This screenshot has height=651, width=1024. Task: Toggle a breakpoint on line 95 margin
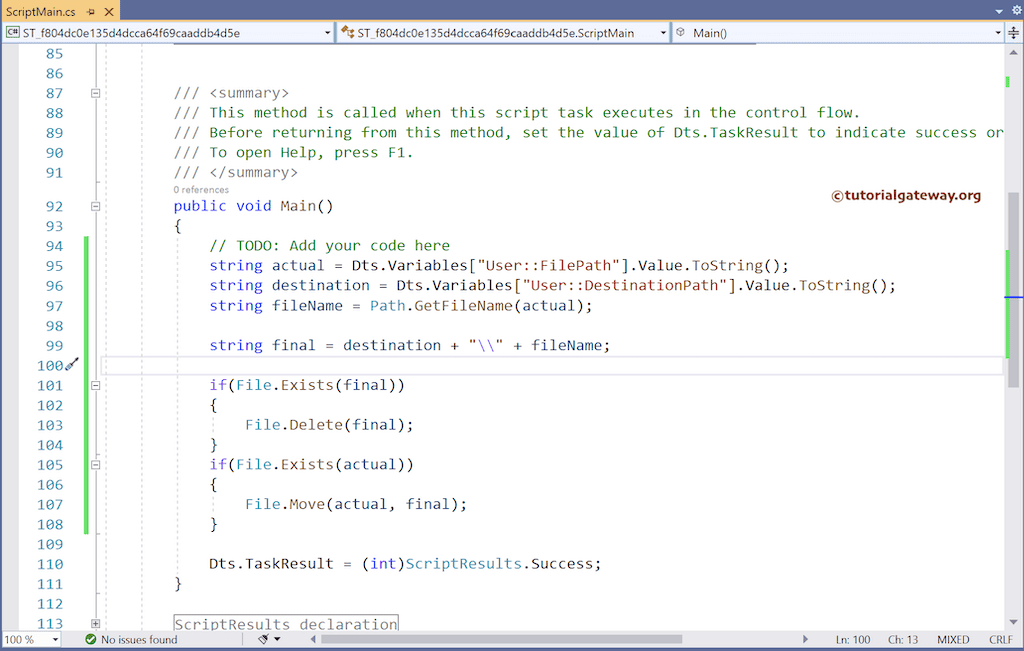12,265
